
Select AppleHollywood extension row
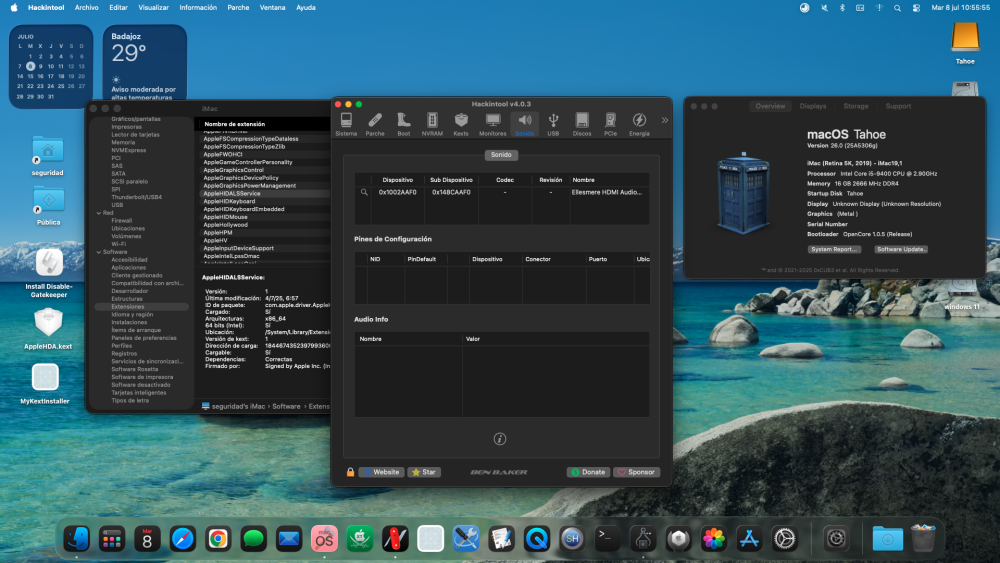coord(265,225)
